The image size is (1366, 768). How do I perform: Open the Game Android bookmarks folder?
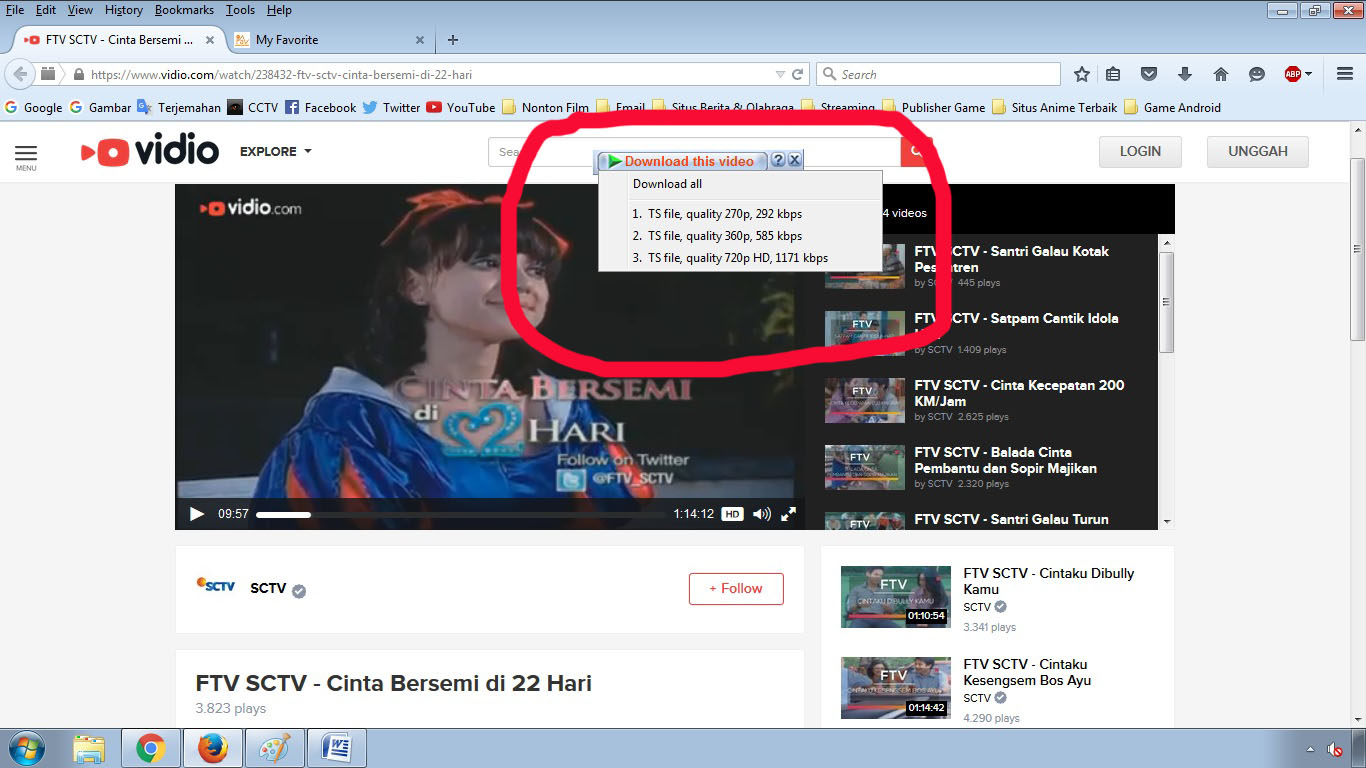tap(1172, 107)
